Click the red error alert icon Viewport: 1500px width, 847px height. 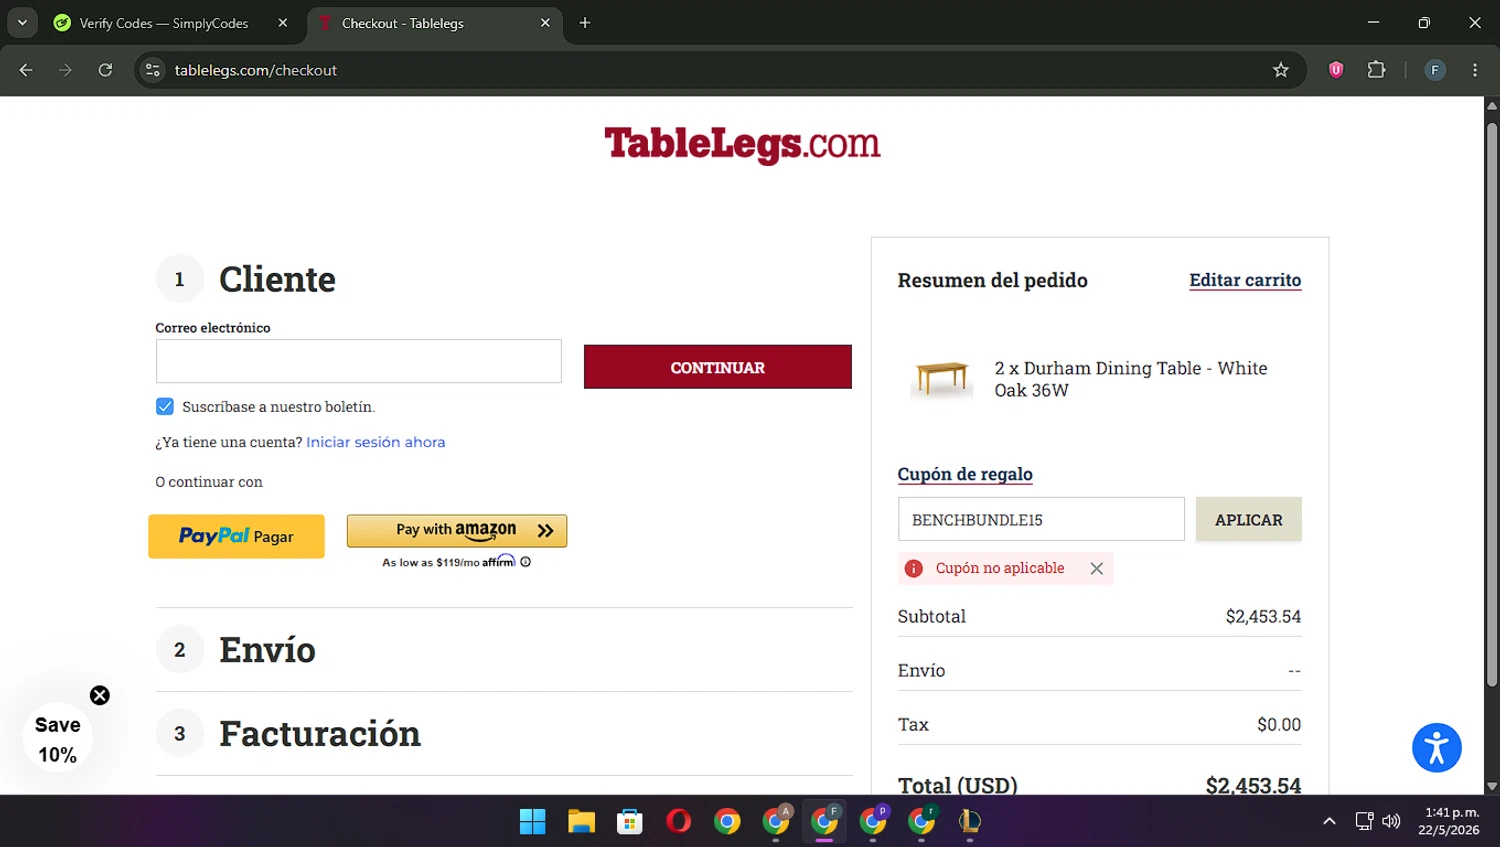click(914, 568)
